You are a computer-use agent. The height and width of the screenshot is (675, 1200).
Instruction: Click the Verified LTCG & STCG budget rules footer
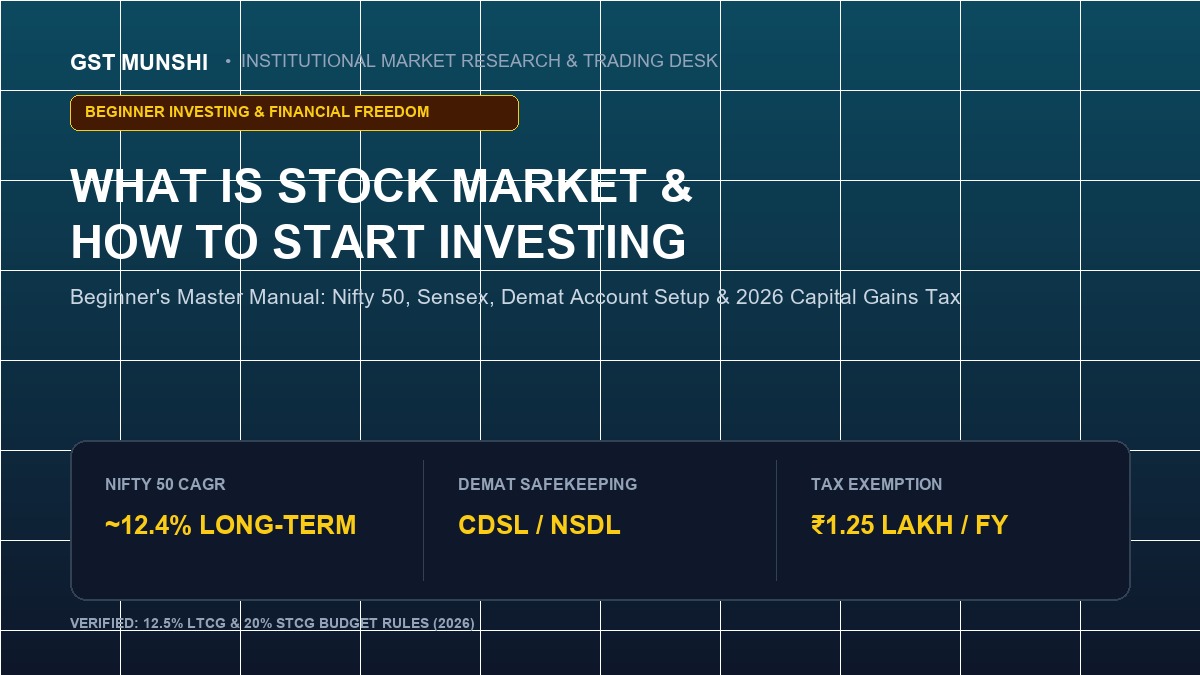(x=272, y=623)
